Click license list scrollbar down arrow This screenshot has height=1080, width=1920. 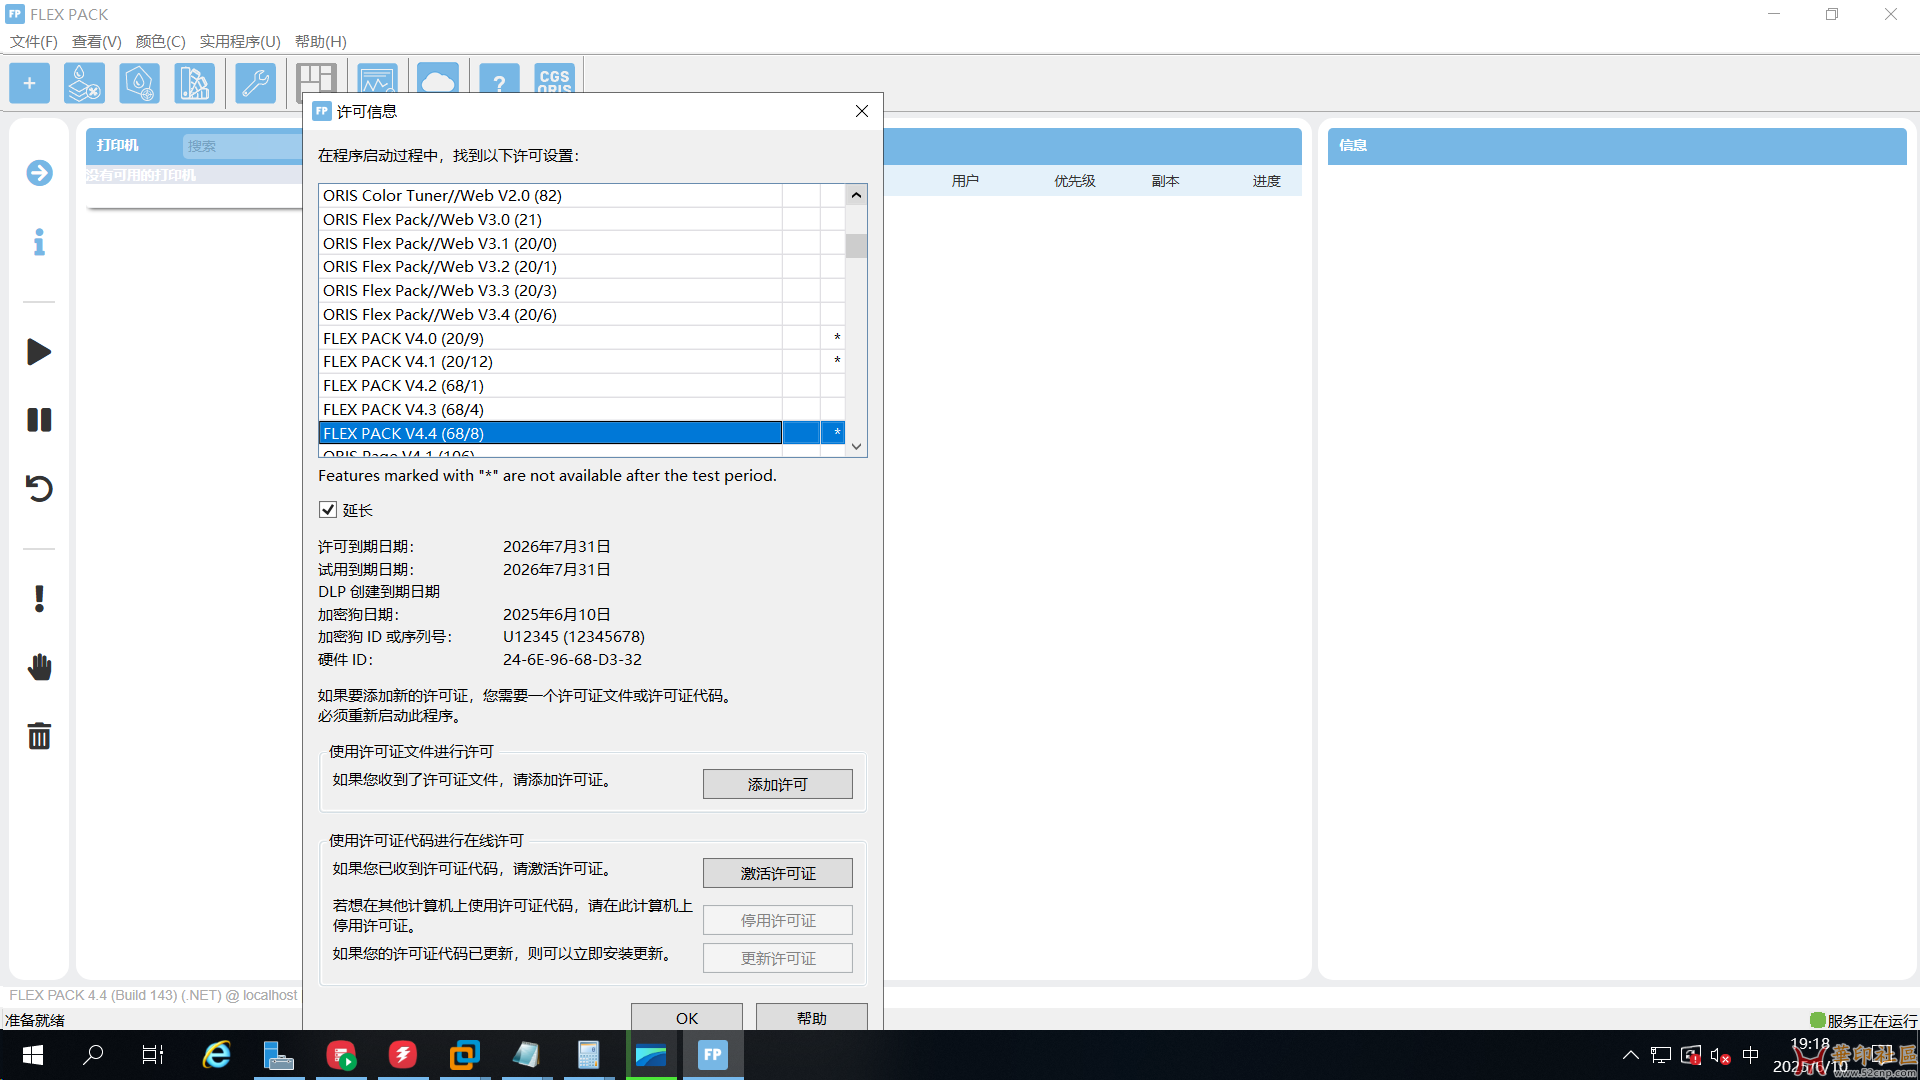pyautogui.click(x=856, y=447)
